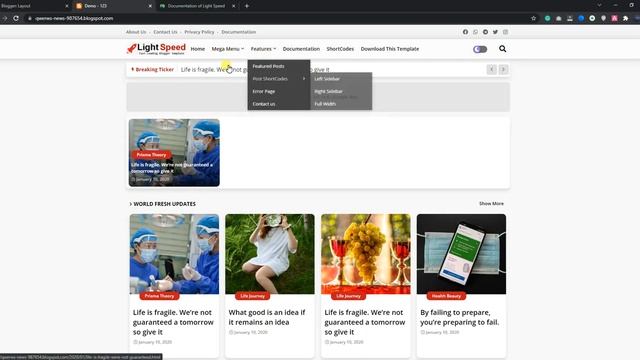Select Featured Posts menu entry
This screenshot has height=360, width=640.
pyautogui.click(x=269, y=66)
